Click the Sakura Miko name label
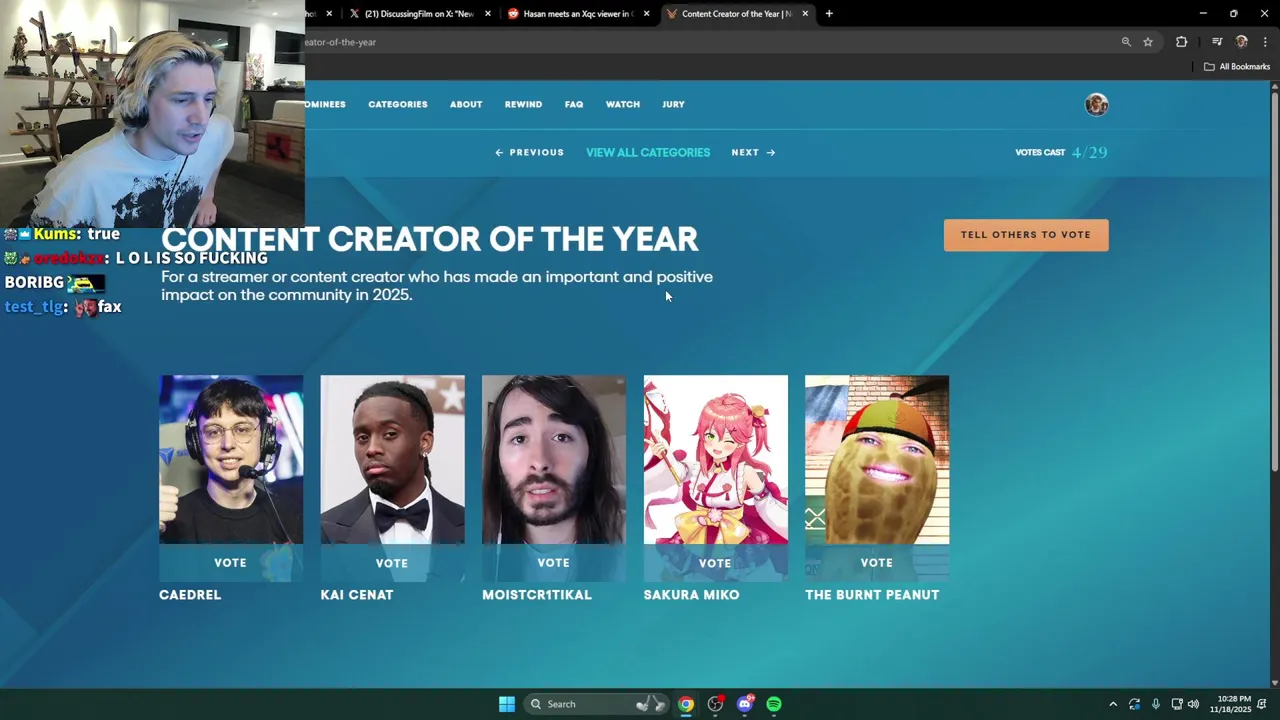Screen dimensions: 1280x720 692,595
